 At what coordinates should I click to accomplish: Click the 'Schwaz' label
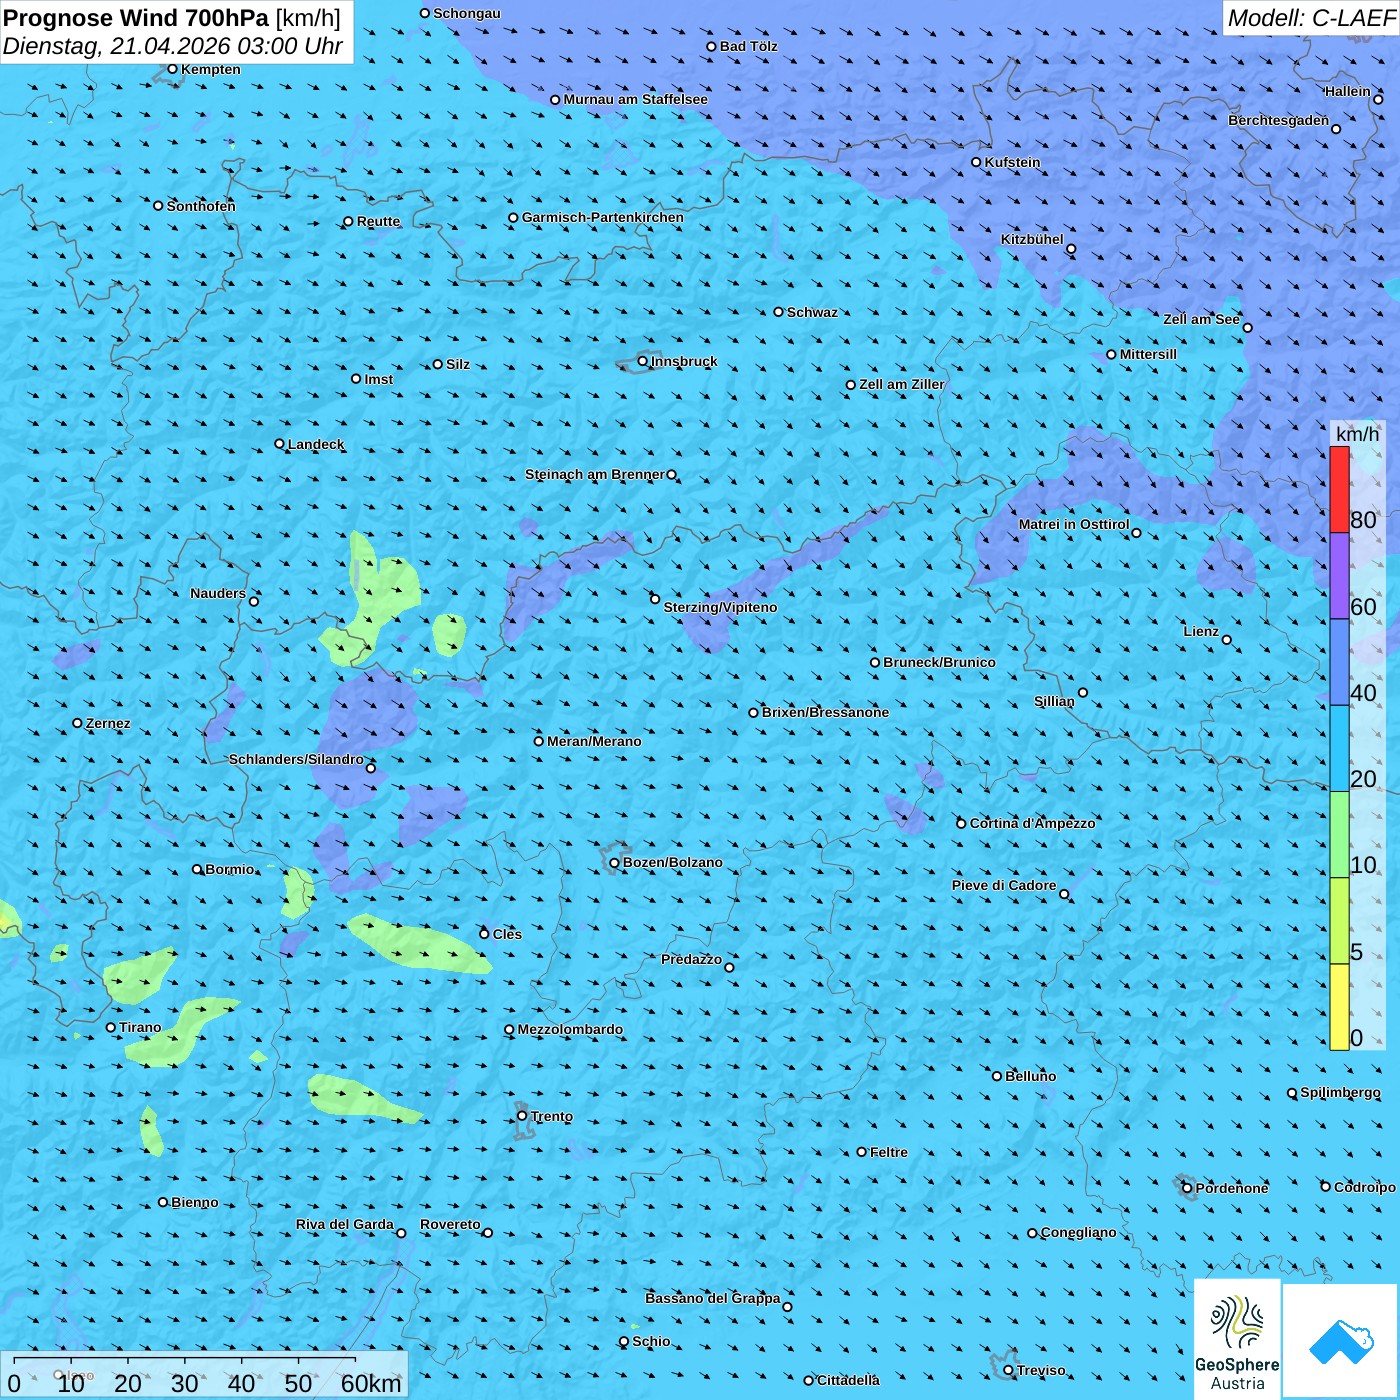(812, 312)
